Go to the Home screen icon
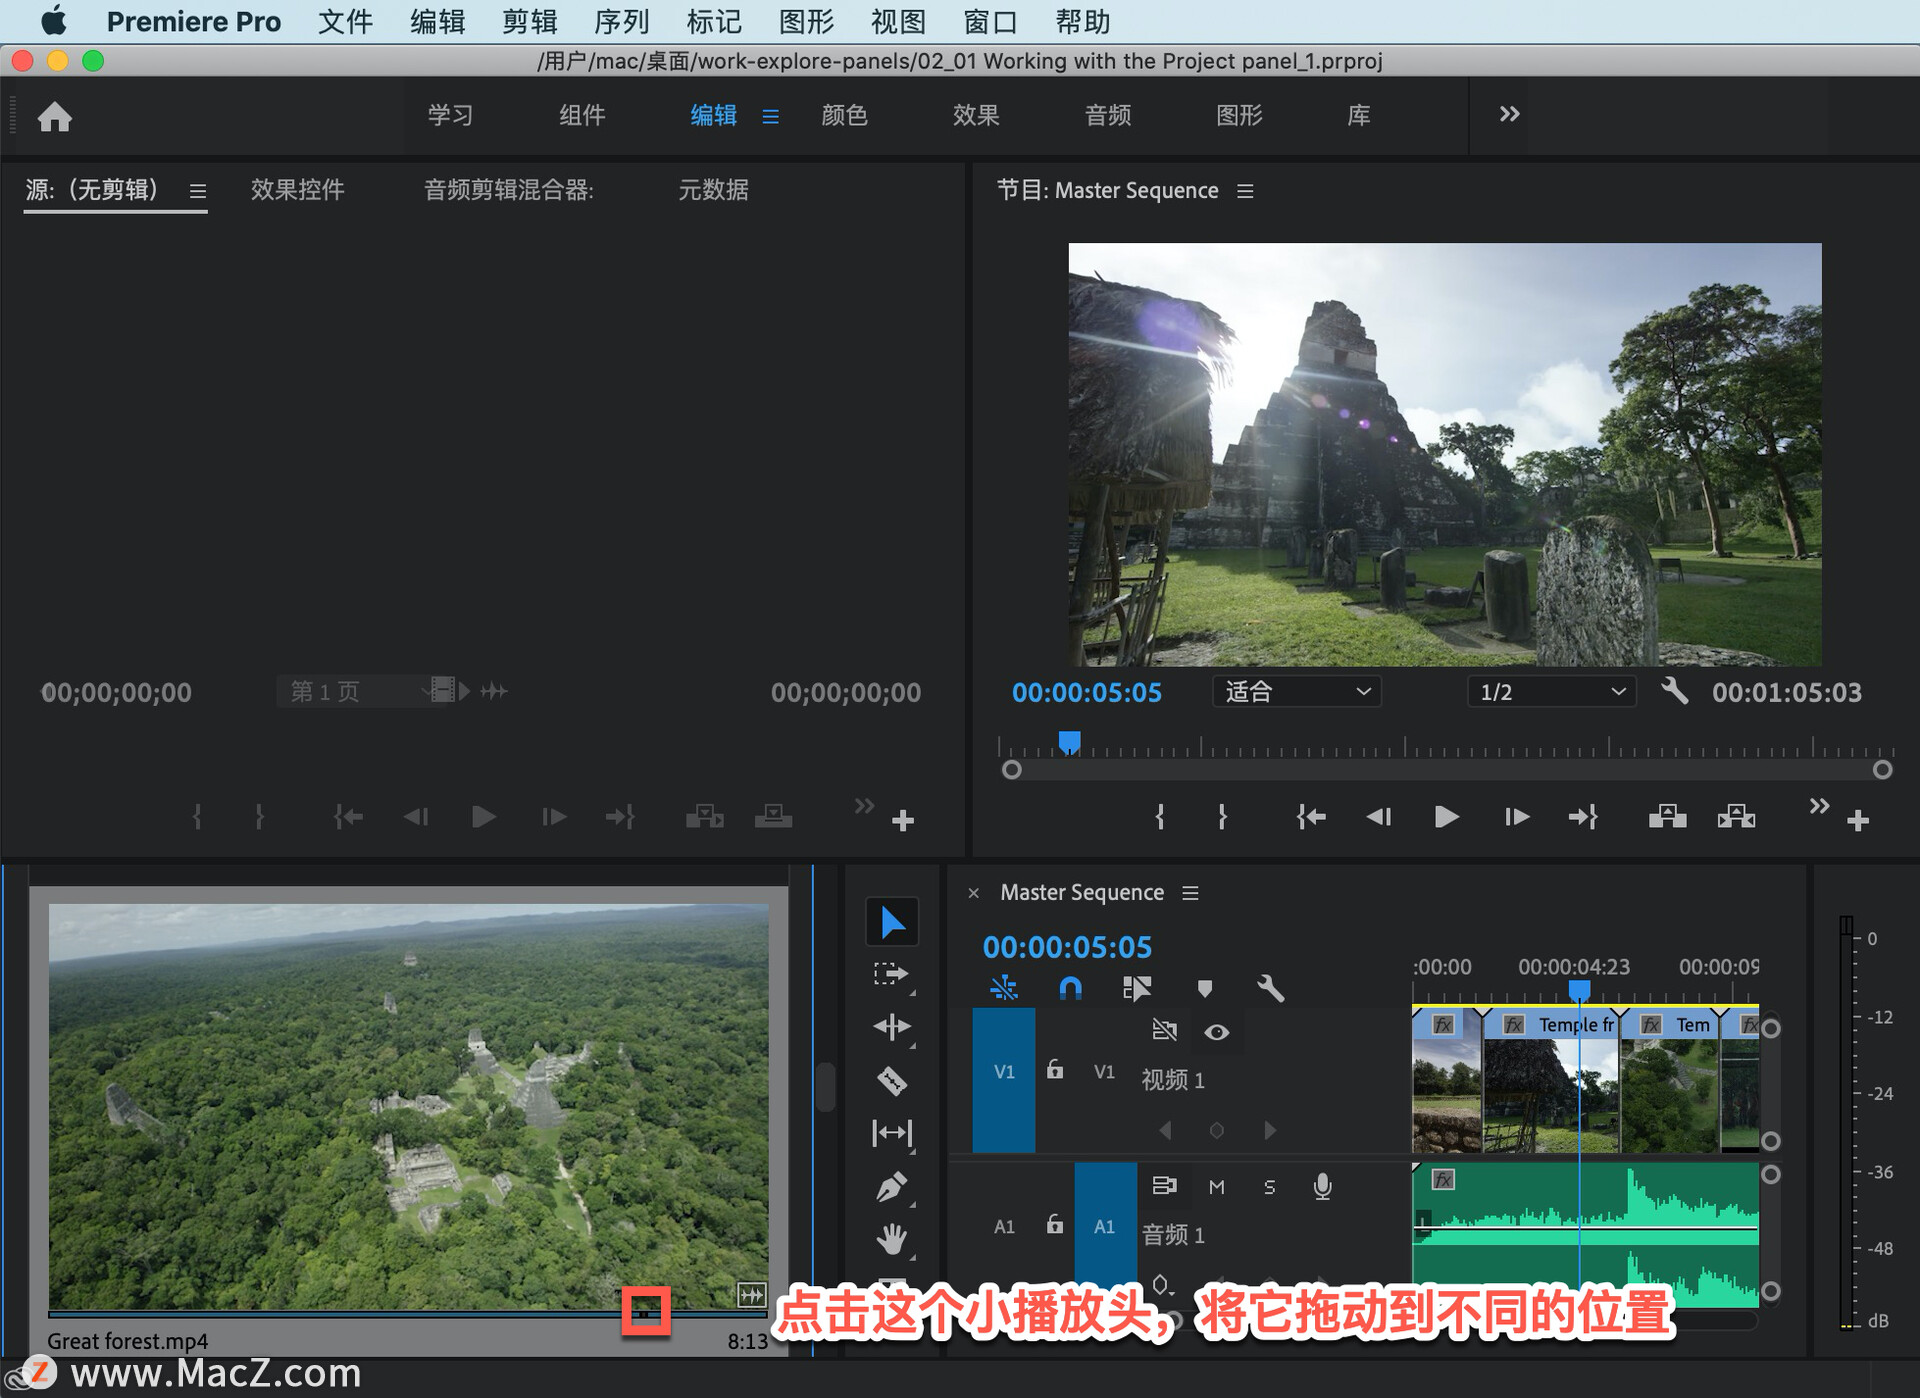1920x1398 pixels. pos(55,117)
